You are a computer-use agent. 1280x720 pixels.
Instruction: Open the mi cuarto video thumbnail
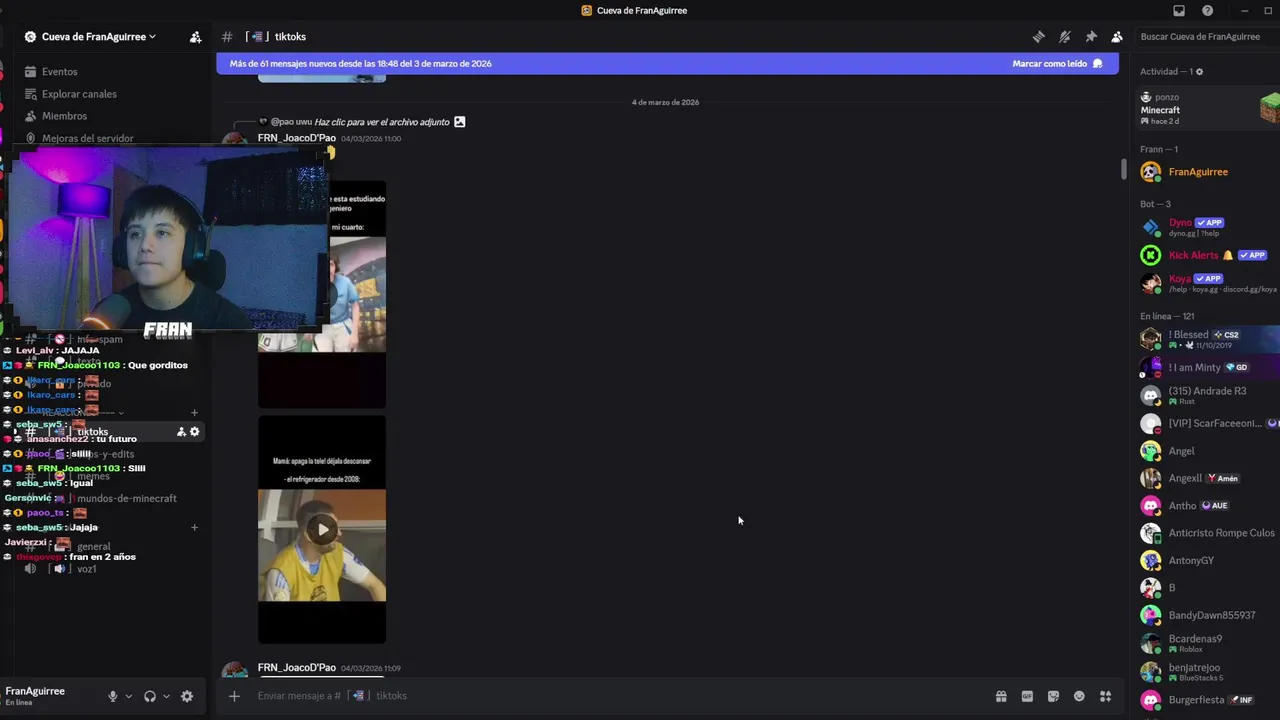(357, 294)
